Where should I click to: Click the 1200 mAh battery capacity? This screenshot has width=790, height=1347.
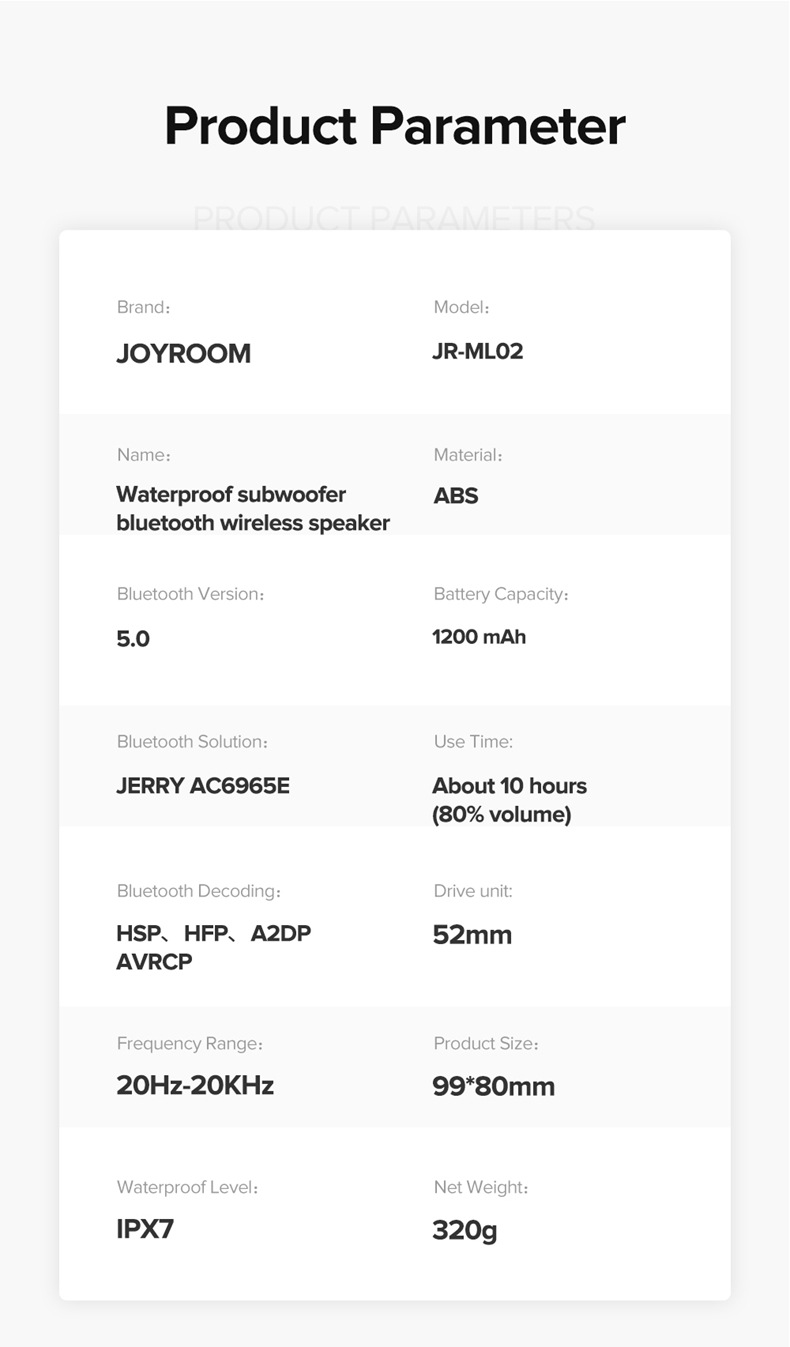click(478, 637)
